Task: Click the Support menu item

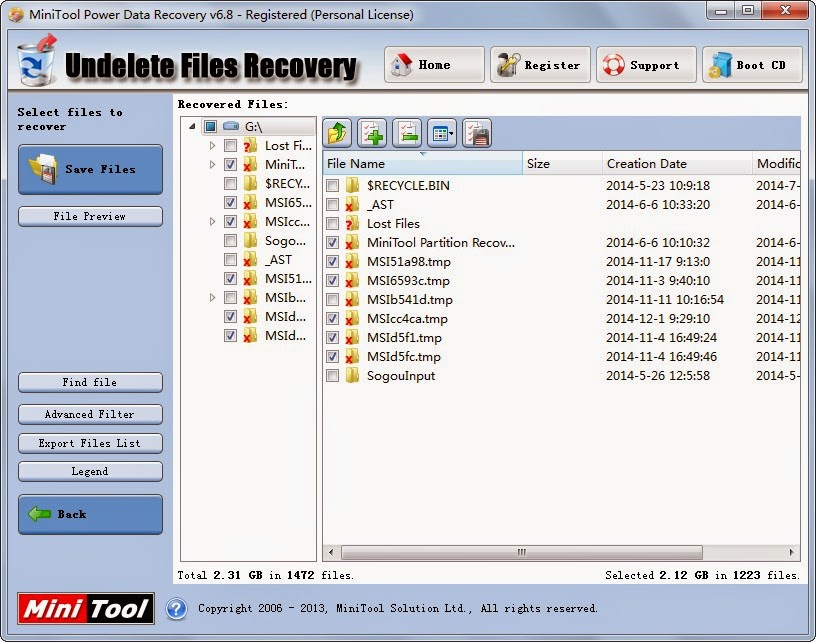Action: (646, 64)
